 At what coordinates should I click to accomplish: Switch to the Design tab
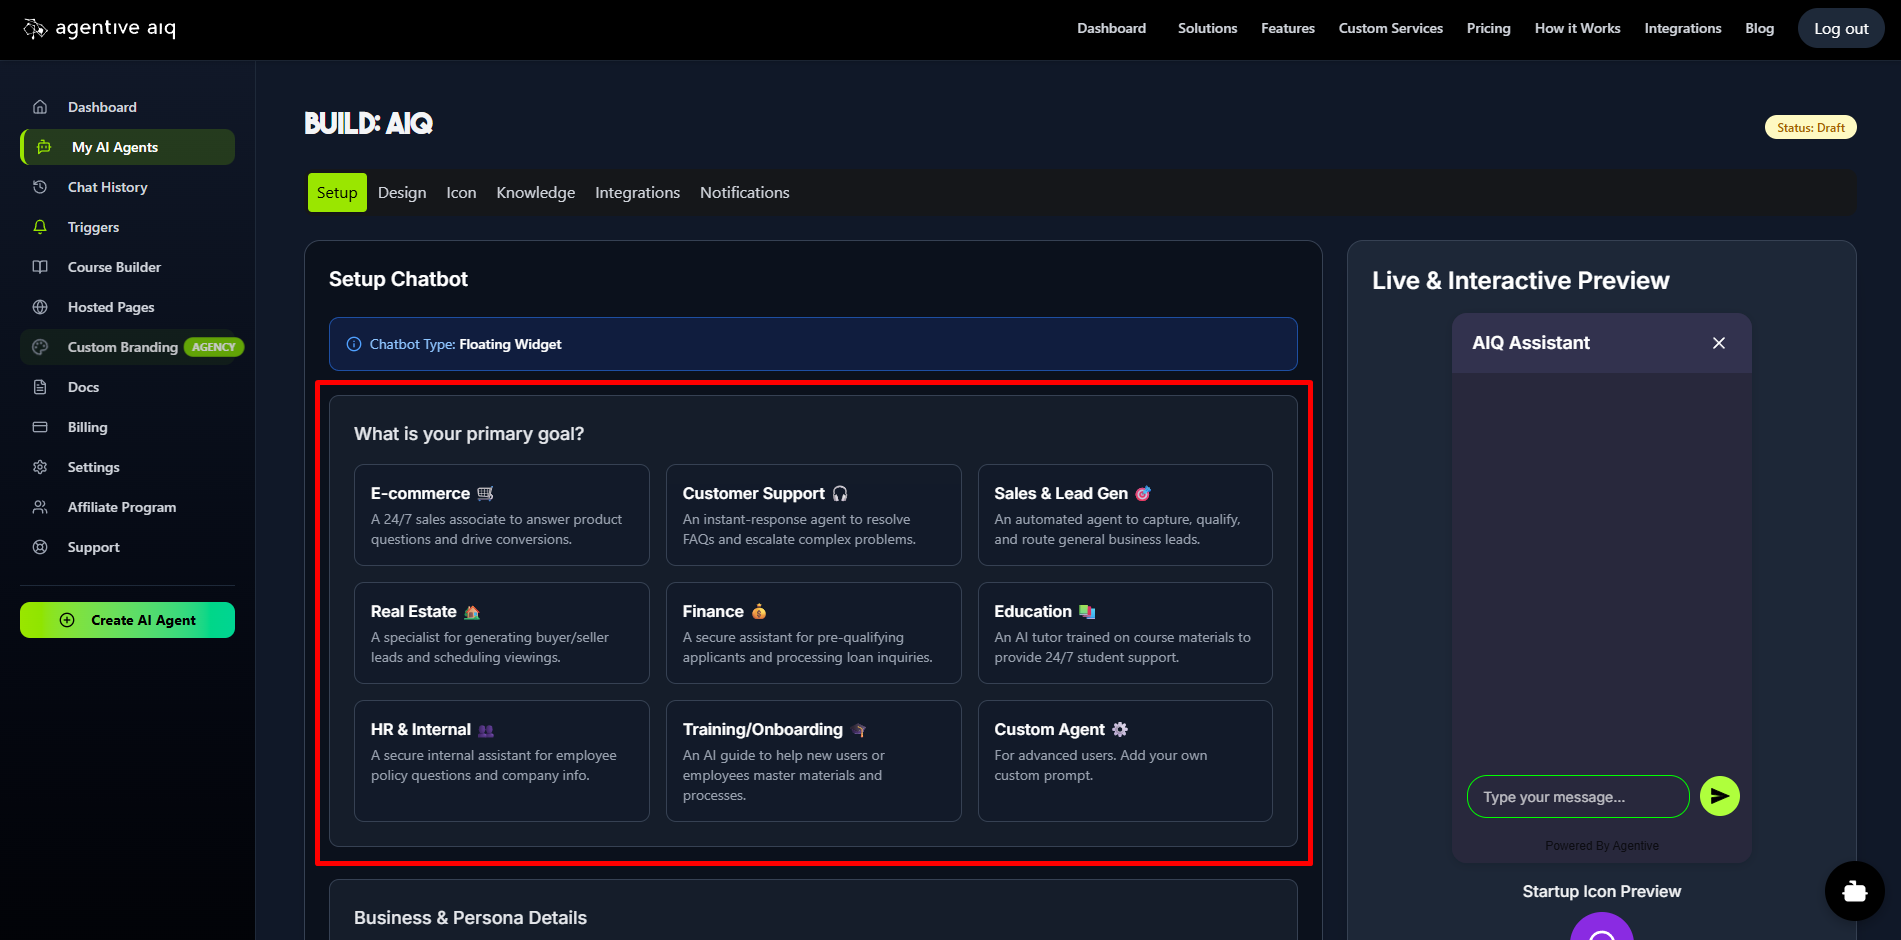(x=402, y=193)
